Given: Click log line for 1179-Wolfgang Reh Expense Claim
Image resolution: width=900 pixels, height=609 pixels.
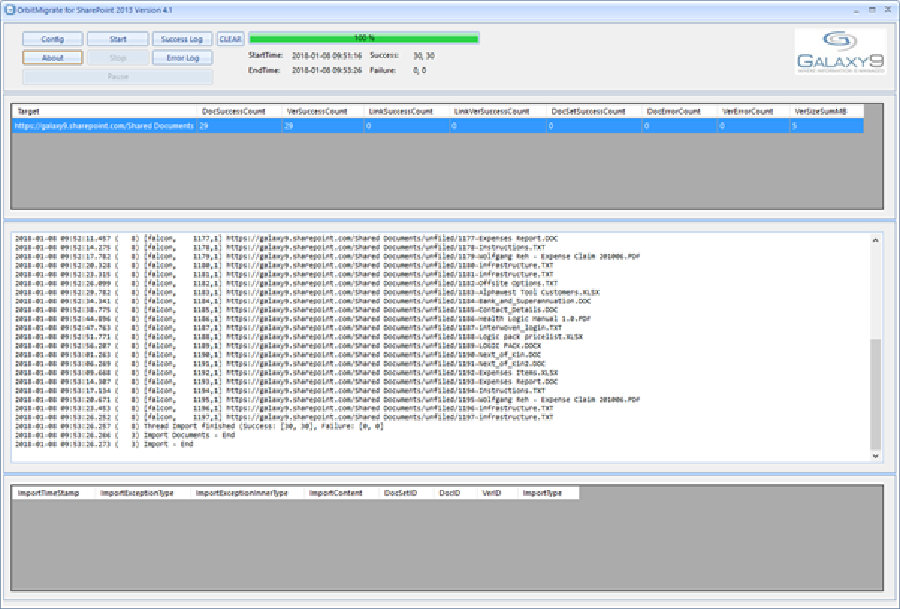Looking at the screenshot, I should pos(328,256).
